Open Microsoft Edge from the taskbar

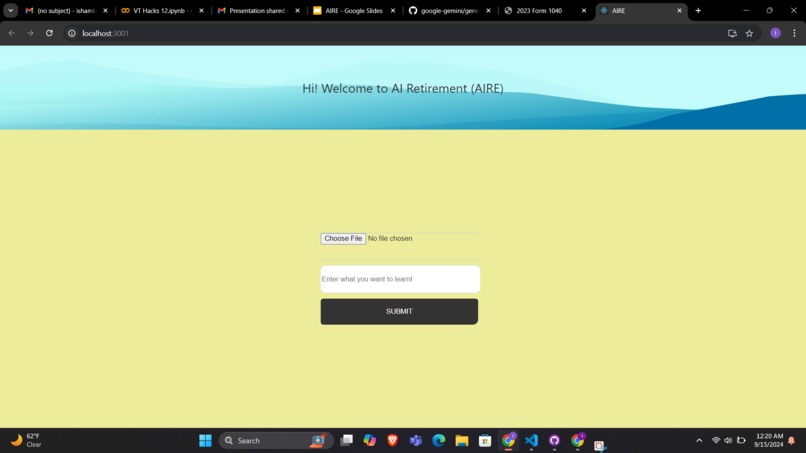[438, 441]
